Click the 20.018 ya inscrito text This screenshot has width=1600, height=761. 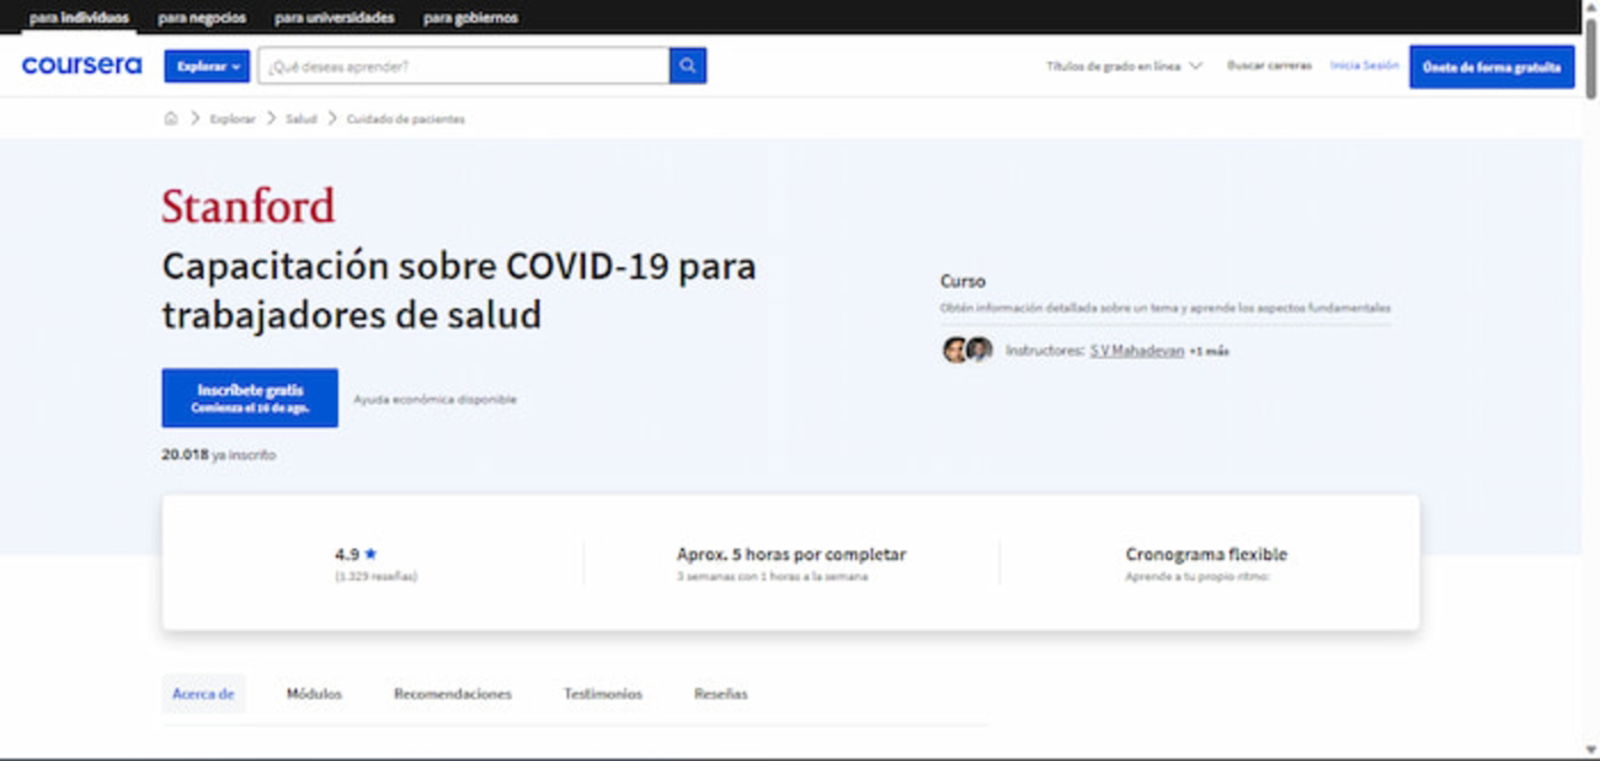(x=219, y=454)
